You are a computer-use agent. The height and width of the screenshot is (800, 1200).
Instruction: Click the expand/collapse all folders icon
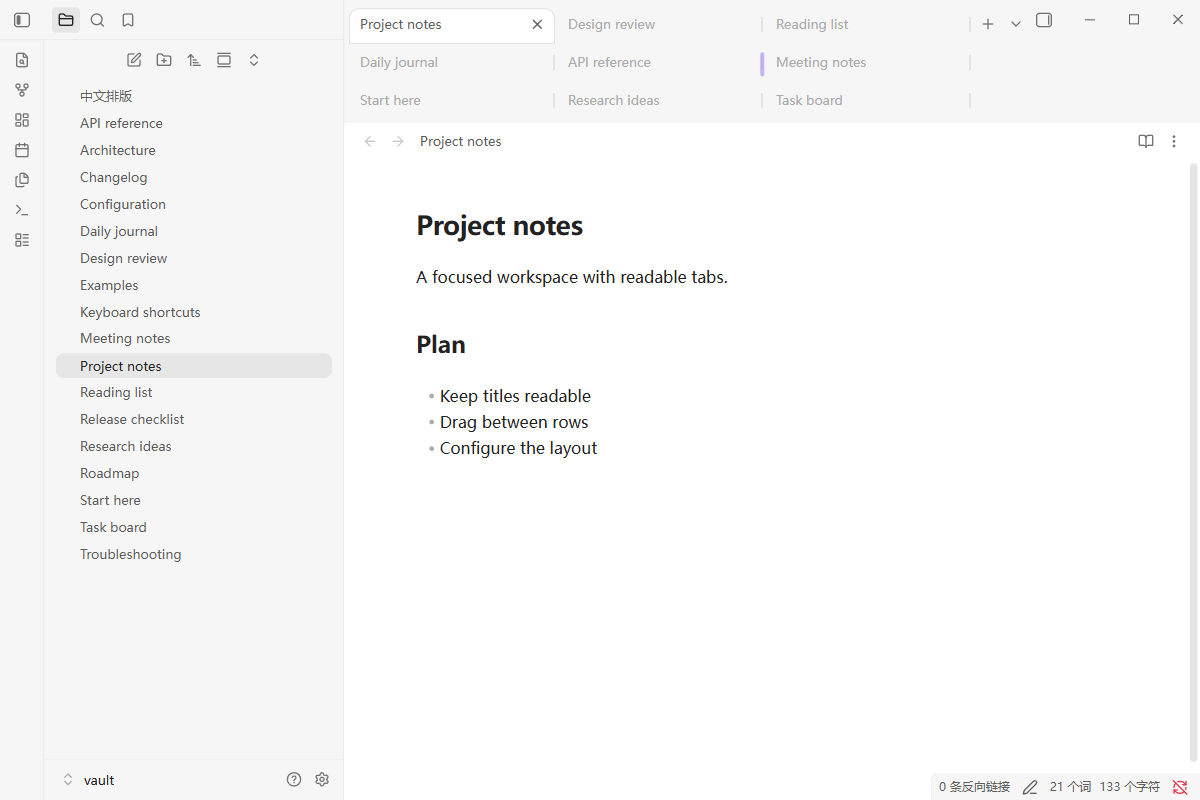point(254,60)
